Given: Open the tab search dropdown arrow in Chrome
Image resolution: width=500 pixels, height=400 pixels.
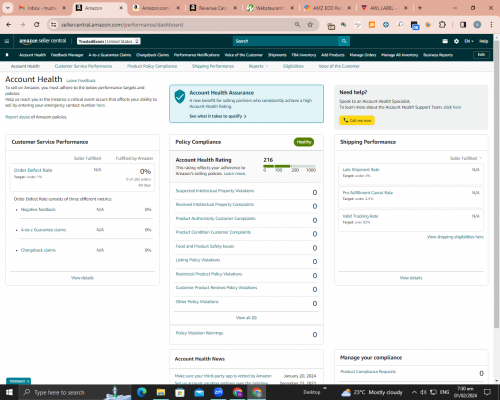Looking at the screenshot, I should coord(7,8).
